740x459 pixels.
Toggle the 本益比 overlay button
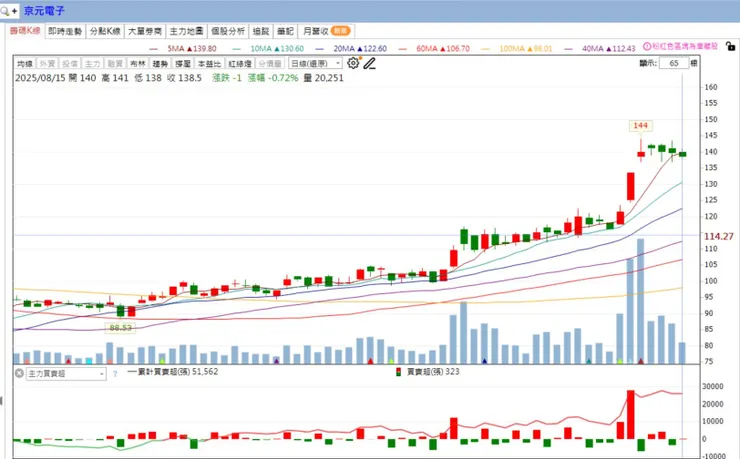210,63
